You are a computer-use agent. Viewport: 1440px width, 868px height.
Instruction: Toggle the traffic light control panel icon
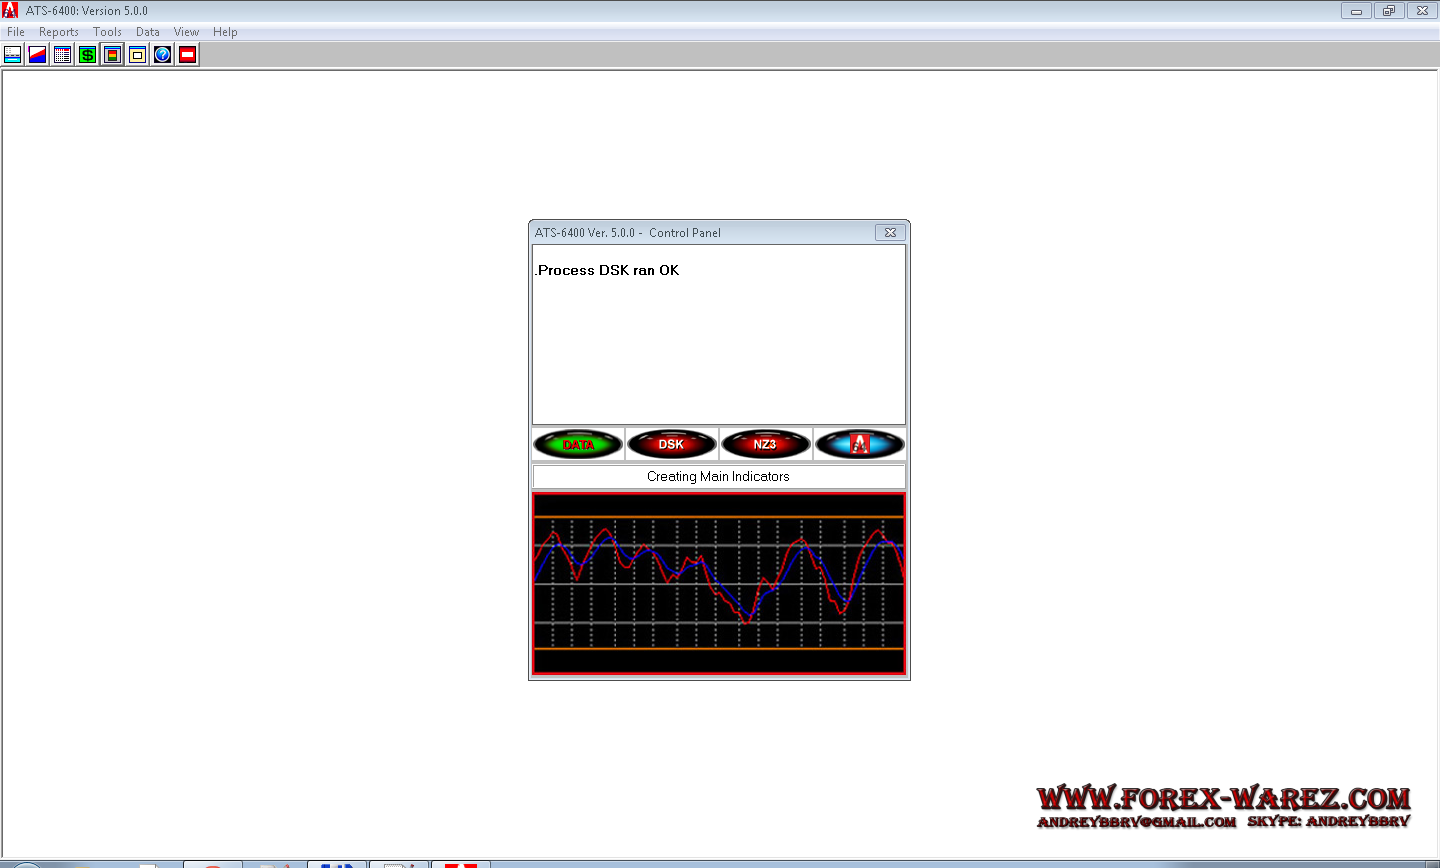113,55
